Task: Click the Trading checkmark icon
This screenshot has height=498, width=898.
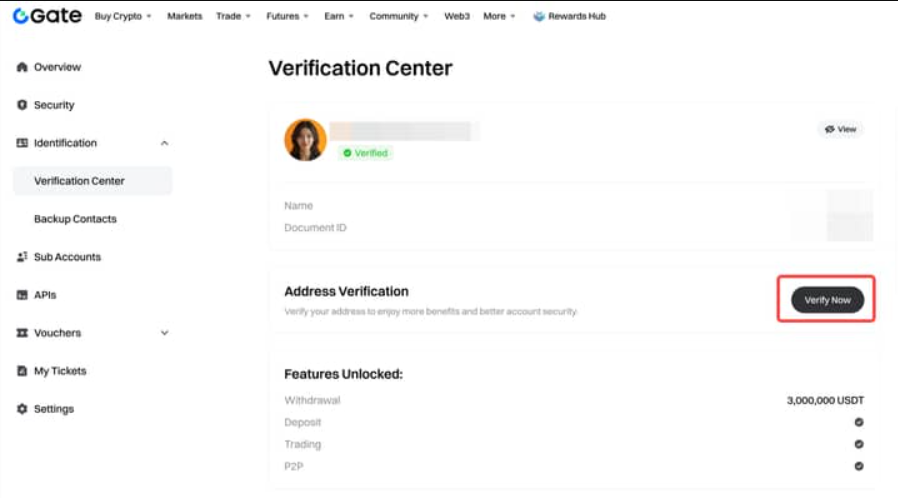Action: pos(858,444)
